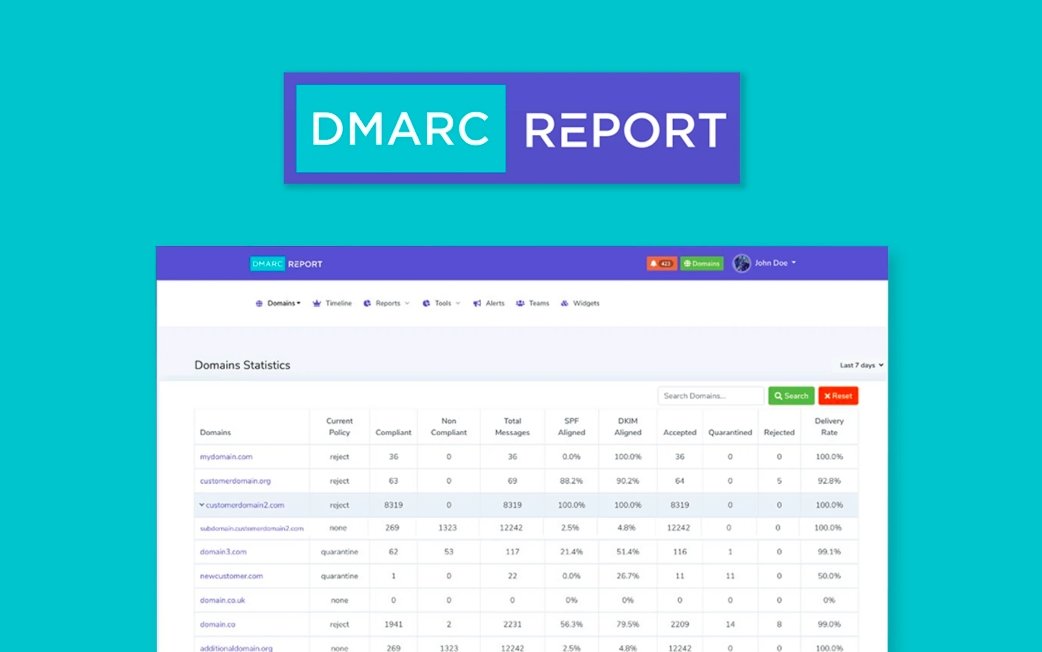Screen dimensions: 1042x652
Task: Click the green Domains button in header
Action: tap(702, 264)
